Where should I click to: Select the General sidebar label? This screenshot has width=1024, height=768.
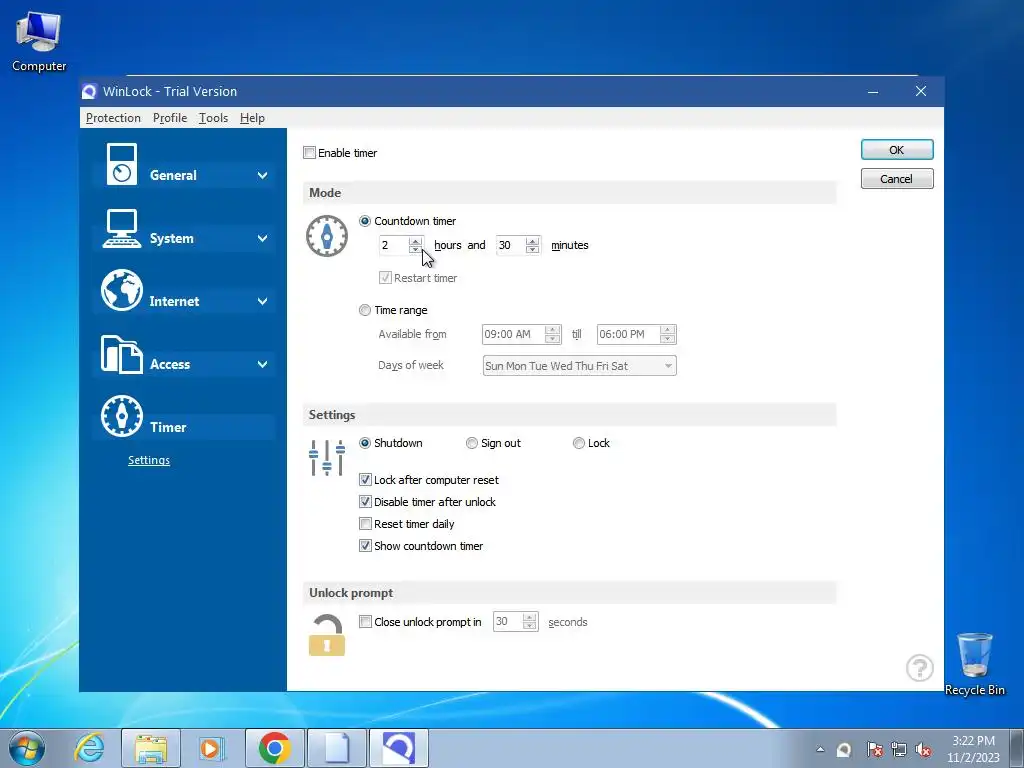click(173, 176)
